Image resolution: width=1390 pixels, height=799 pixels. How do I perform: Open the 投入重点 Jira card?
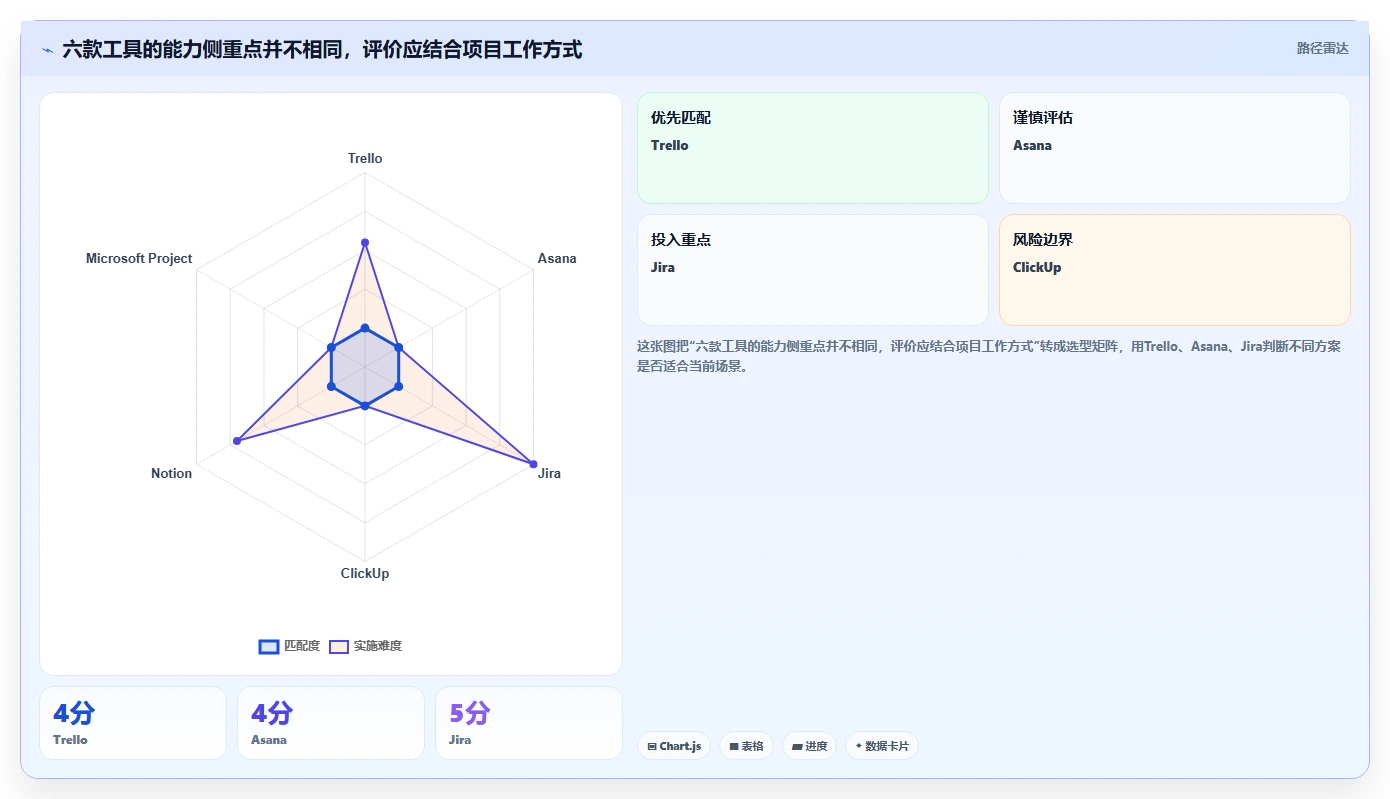(813, 270)
